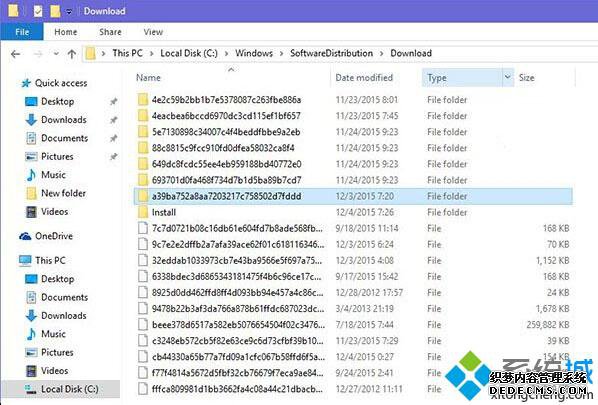Open the Share ribbon tab

pyautogui.click(x=110, y=32)
